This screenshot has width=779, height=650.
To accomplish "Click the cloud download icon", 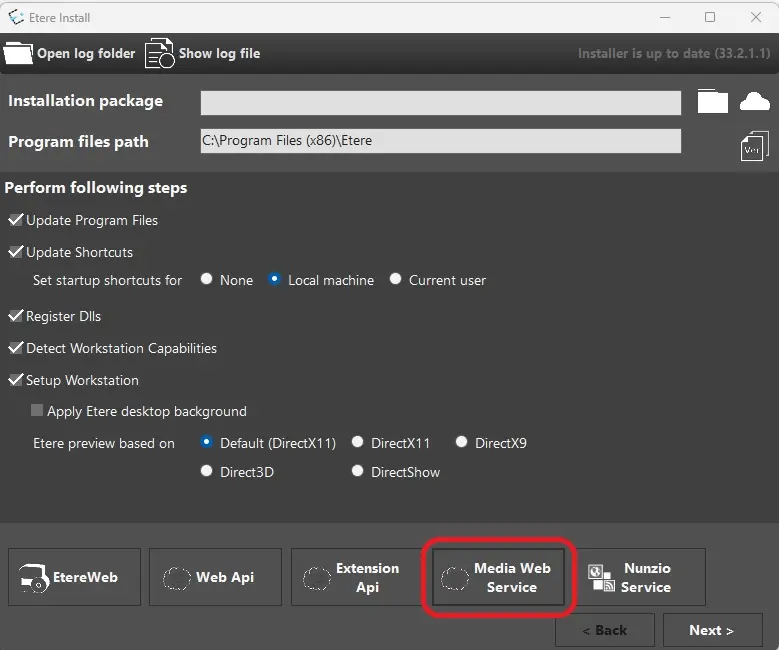I will click(x=754, y=102).
